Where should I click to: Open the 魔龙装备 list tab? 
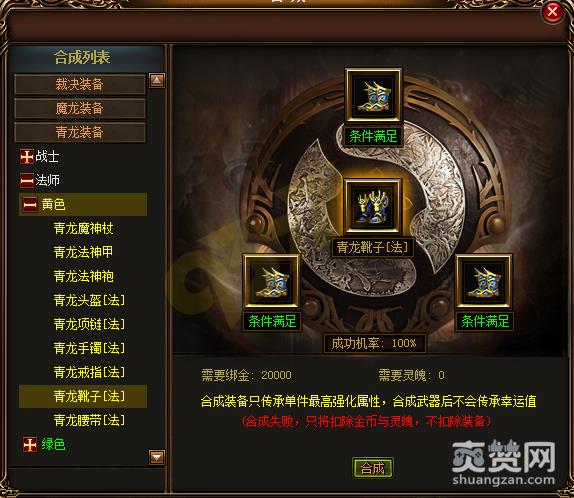click(x=79, y=108)
